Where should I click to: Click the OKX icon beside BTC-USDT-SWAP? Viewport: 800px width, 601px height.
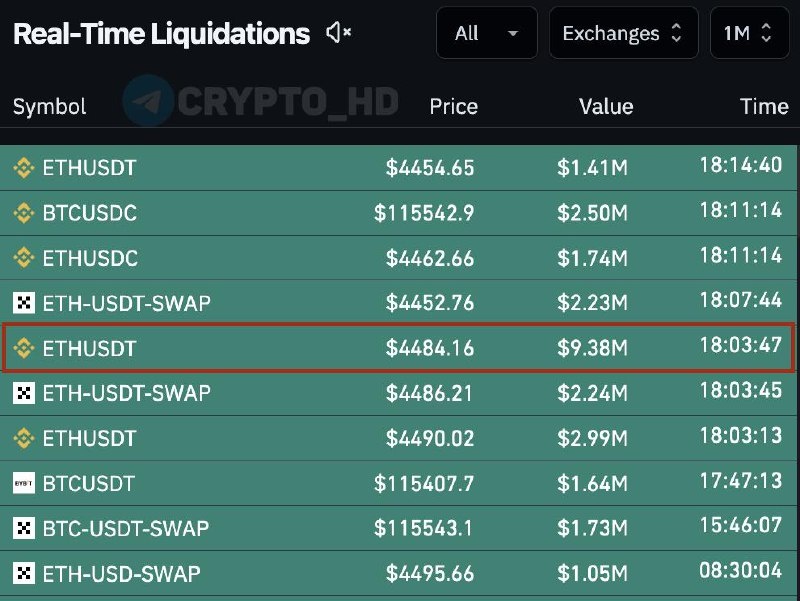(23, 529)
